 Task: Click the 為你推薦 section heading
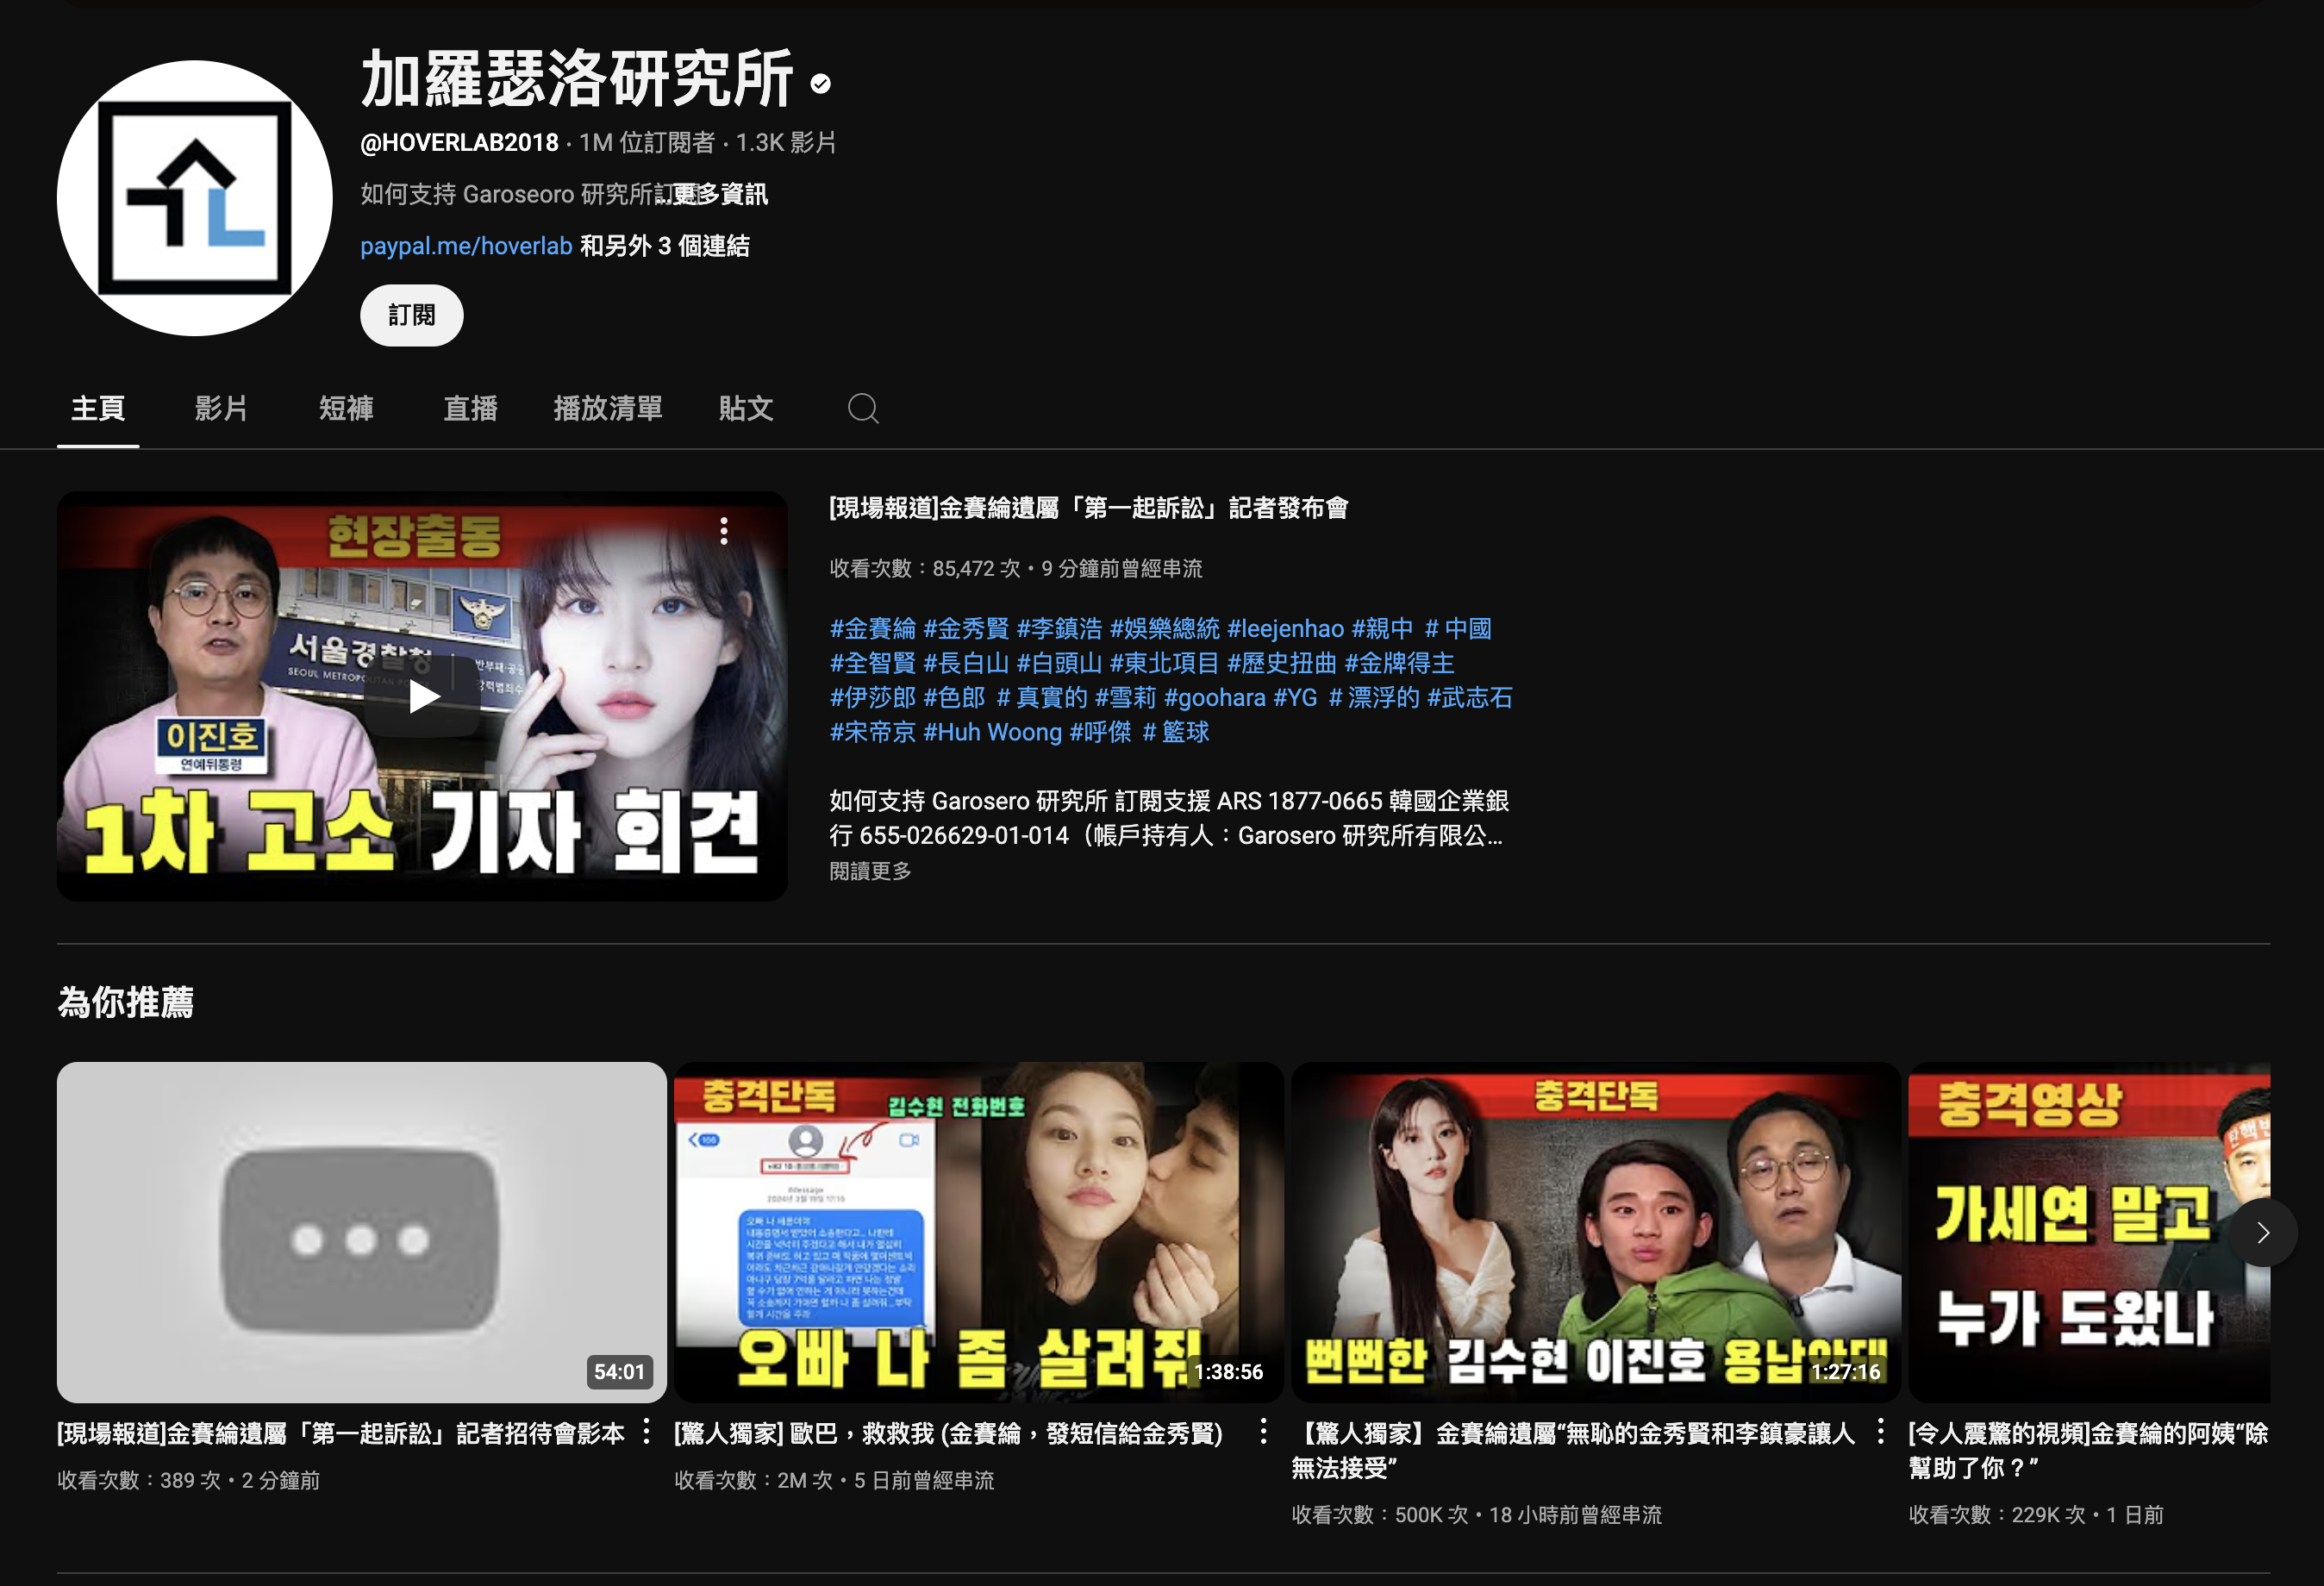point(126,1002)
